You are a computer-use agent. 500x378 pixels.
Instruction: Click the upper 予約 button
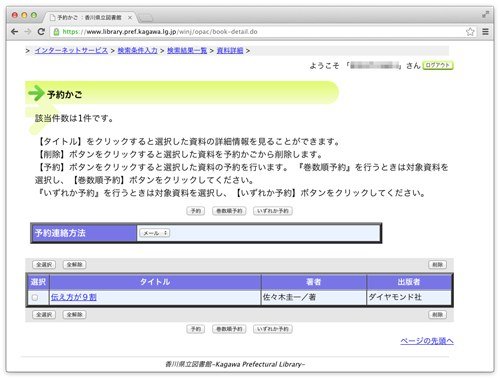point(196,211)
